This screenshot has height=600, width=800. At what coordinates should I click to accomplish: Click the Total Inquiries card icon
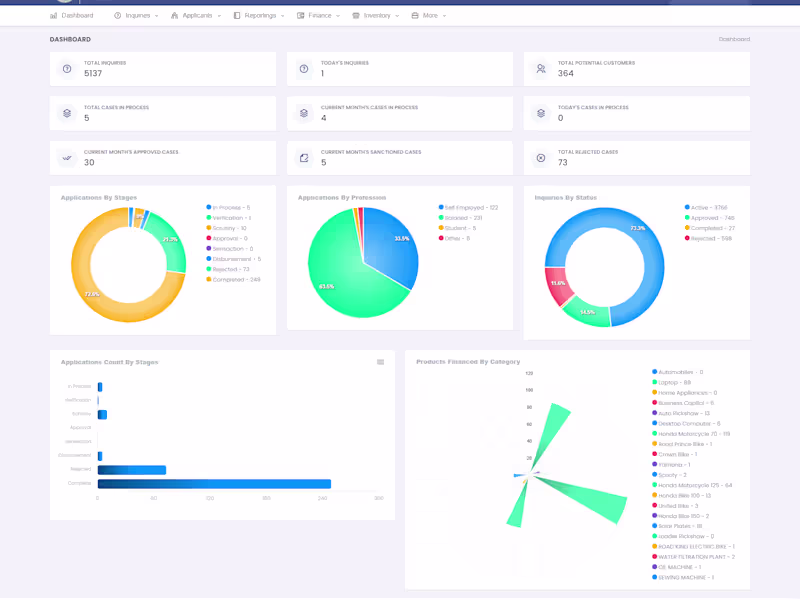pyautogui.click(x=67, y=68)
